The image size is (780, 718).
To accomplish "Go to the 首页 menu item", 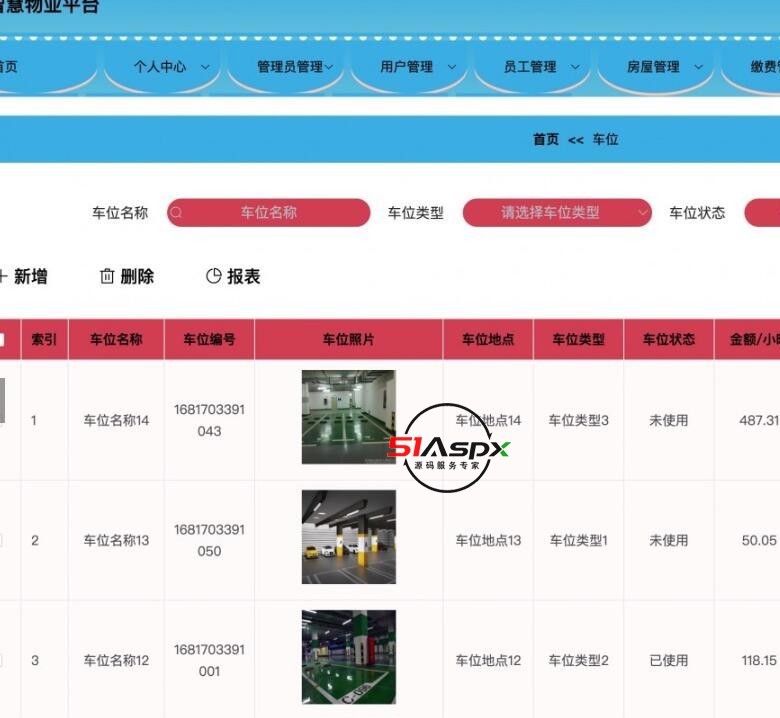I will (8, 67).
